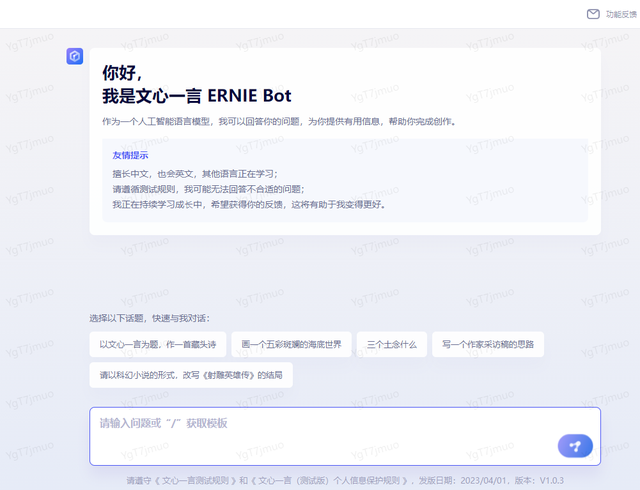Open 个人信息保护规则 link in footer
Screen dimensions: 640x490
[x=330, y=480]
